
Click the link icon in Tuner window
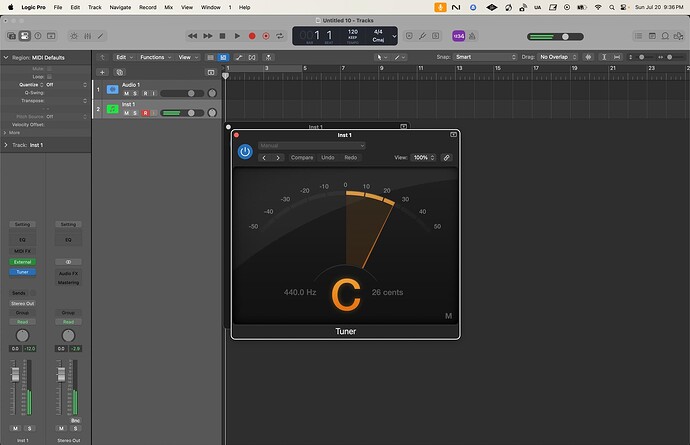tap(446, 158)
